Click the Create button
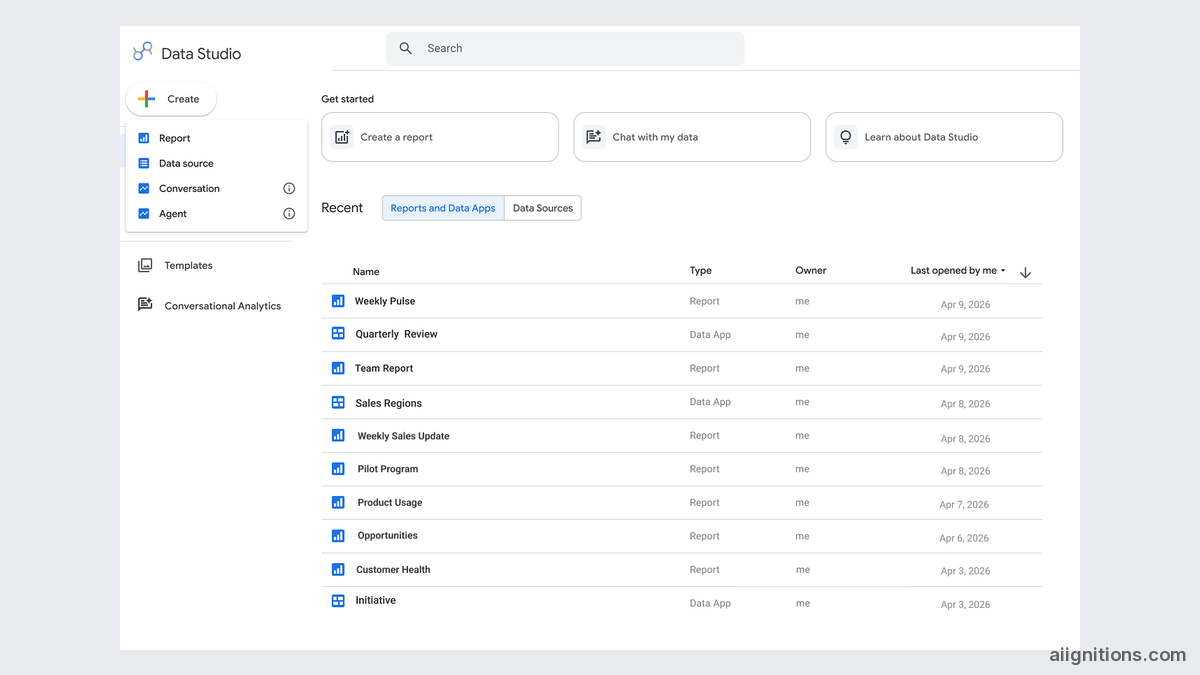 tap(171, 99)
